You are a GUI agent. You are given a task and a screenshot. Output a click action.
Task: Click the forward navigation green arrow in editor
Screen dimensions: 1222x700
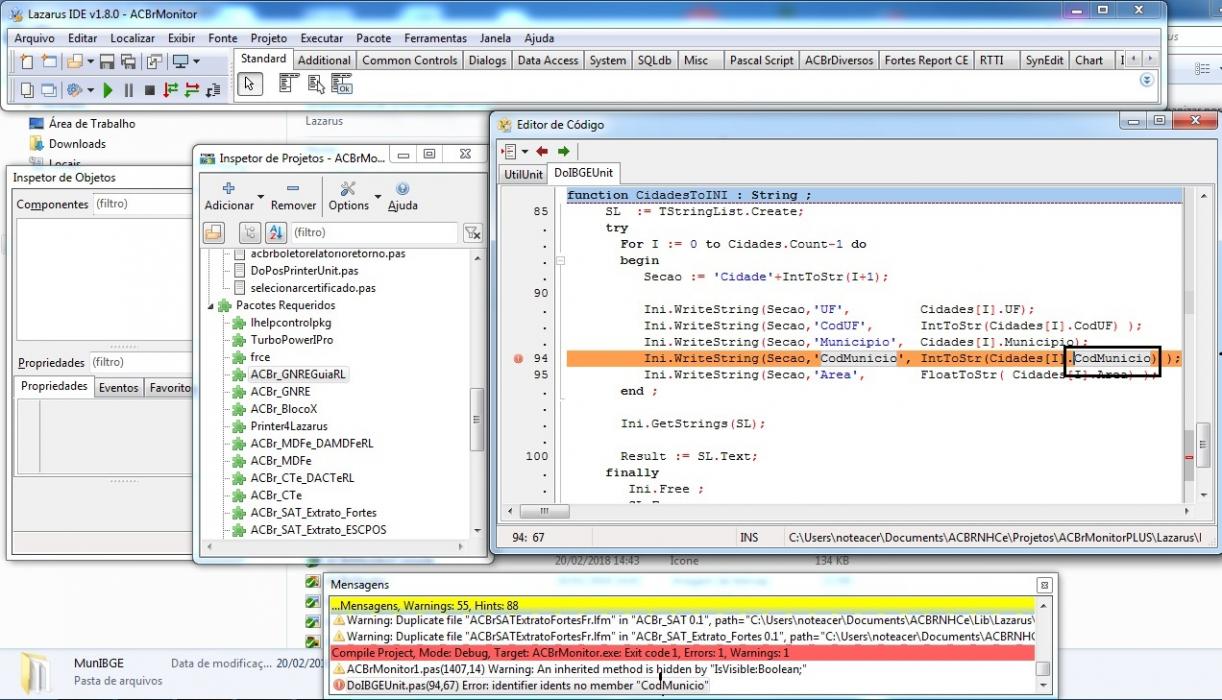click(x=564, y=151)
